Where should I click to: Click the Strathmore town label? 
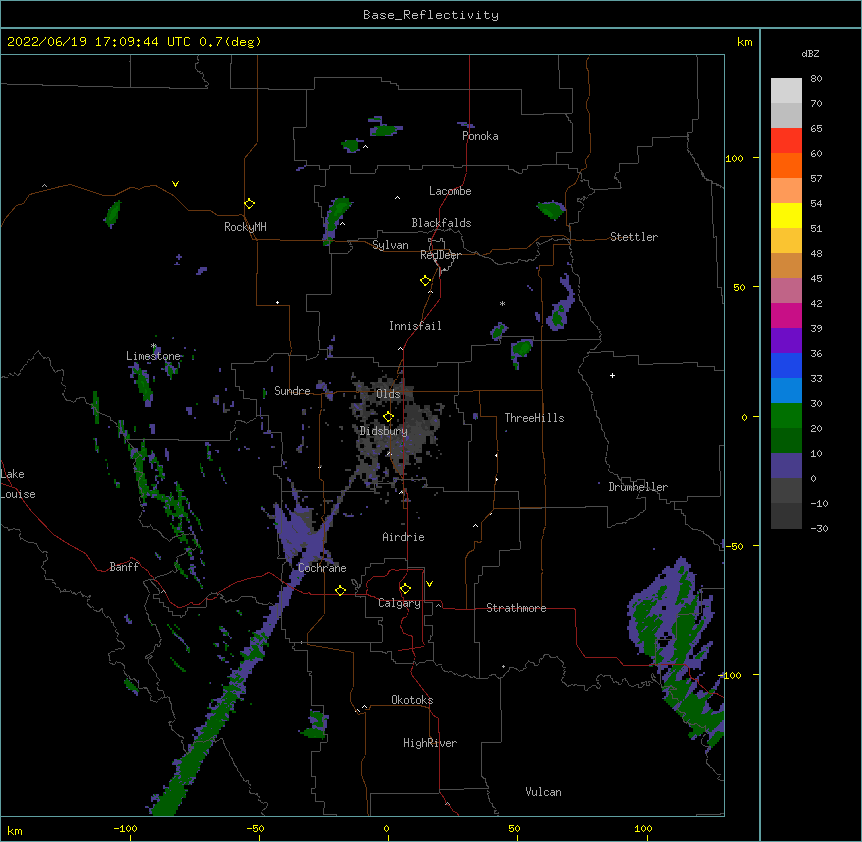click(516, 608)
